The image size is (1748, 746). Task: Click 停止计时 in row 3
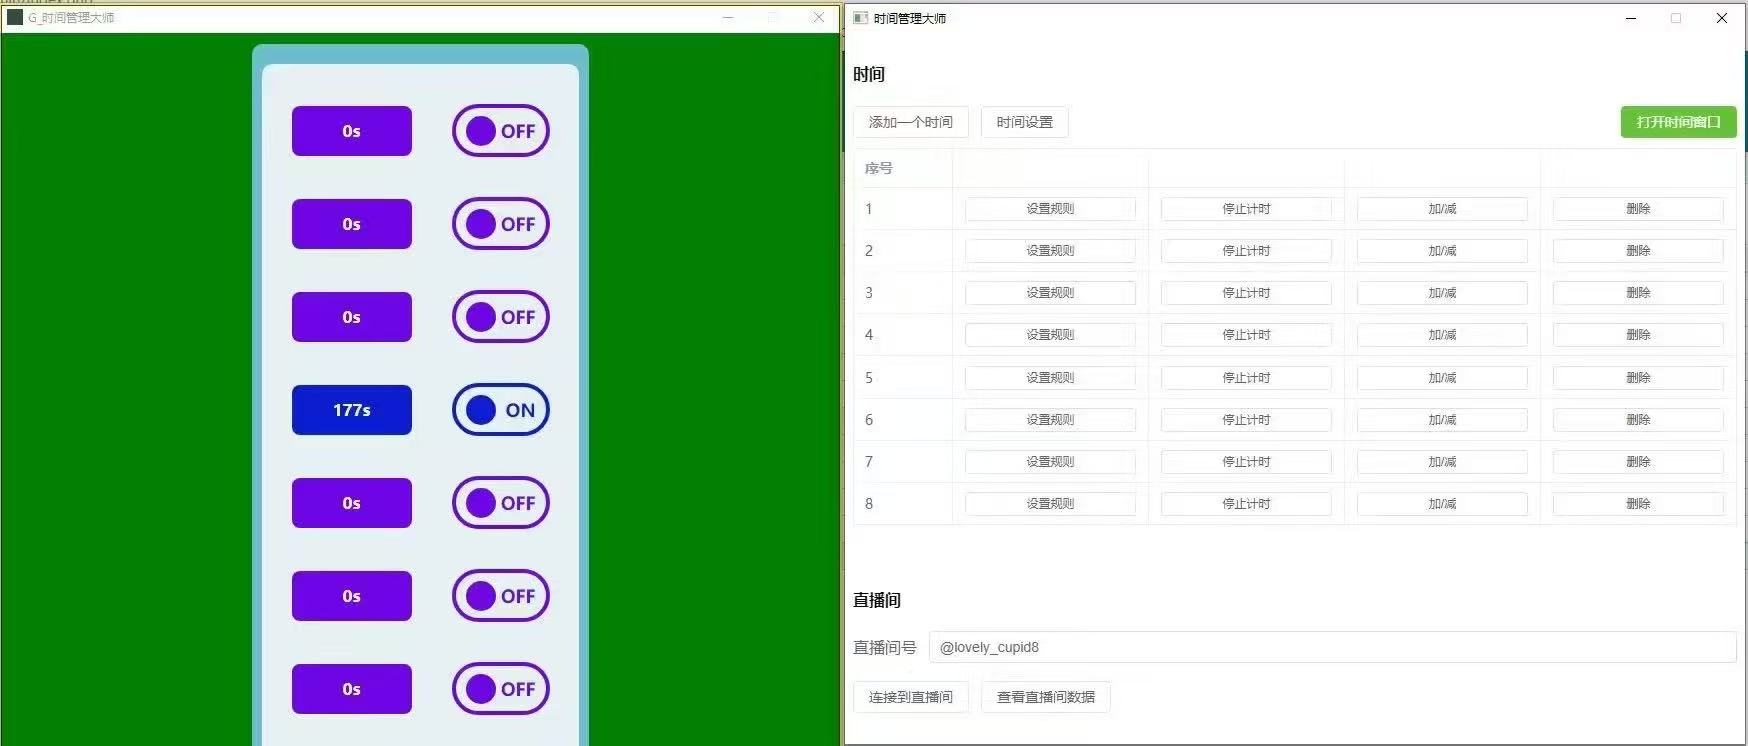coord(1246,293)
